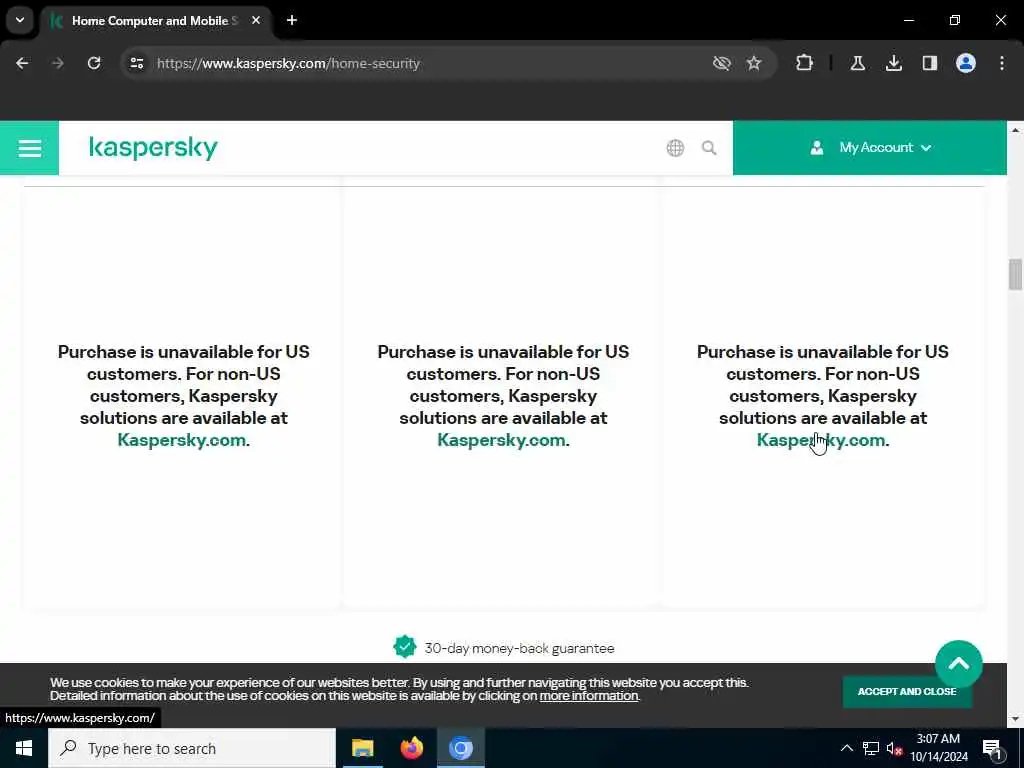Click the tracking protection eye icon
This screenshot has width=1024, height=768.
[721, 63]
